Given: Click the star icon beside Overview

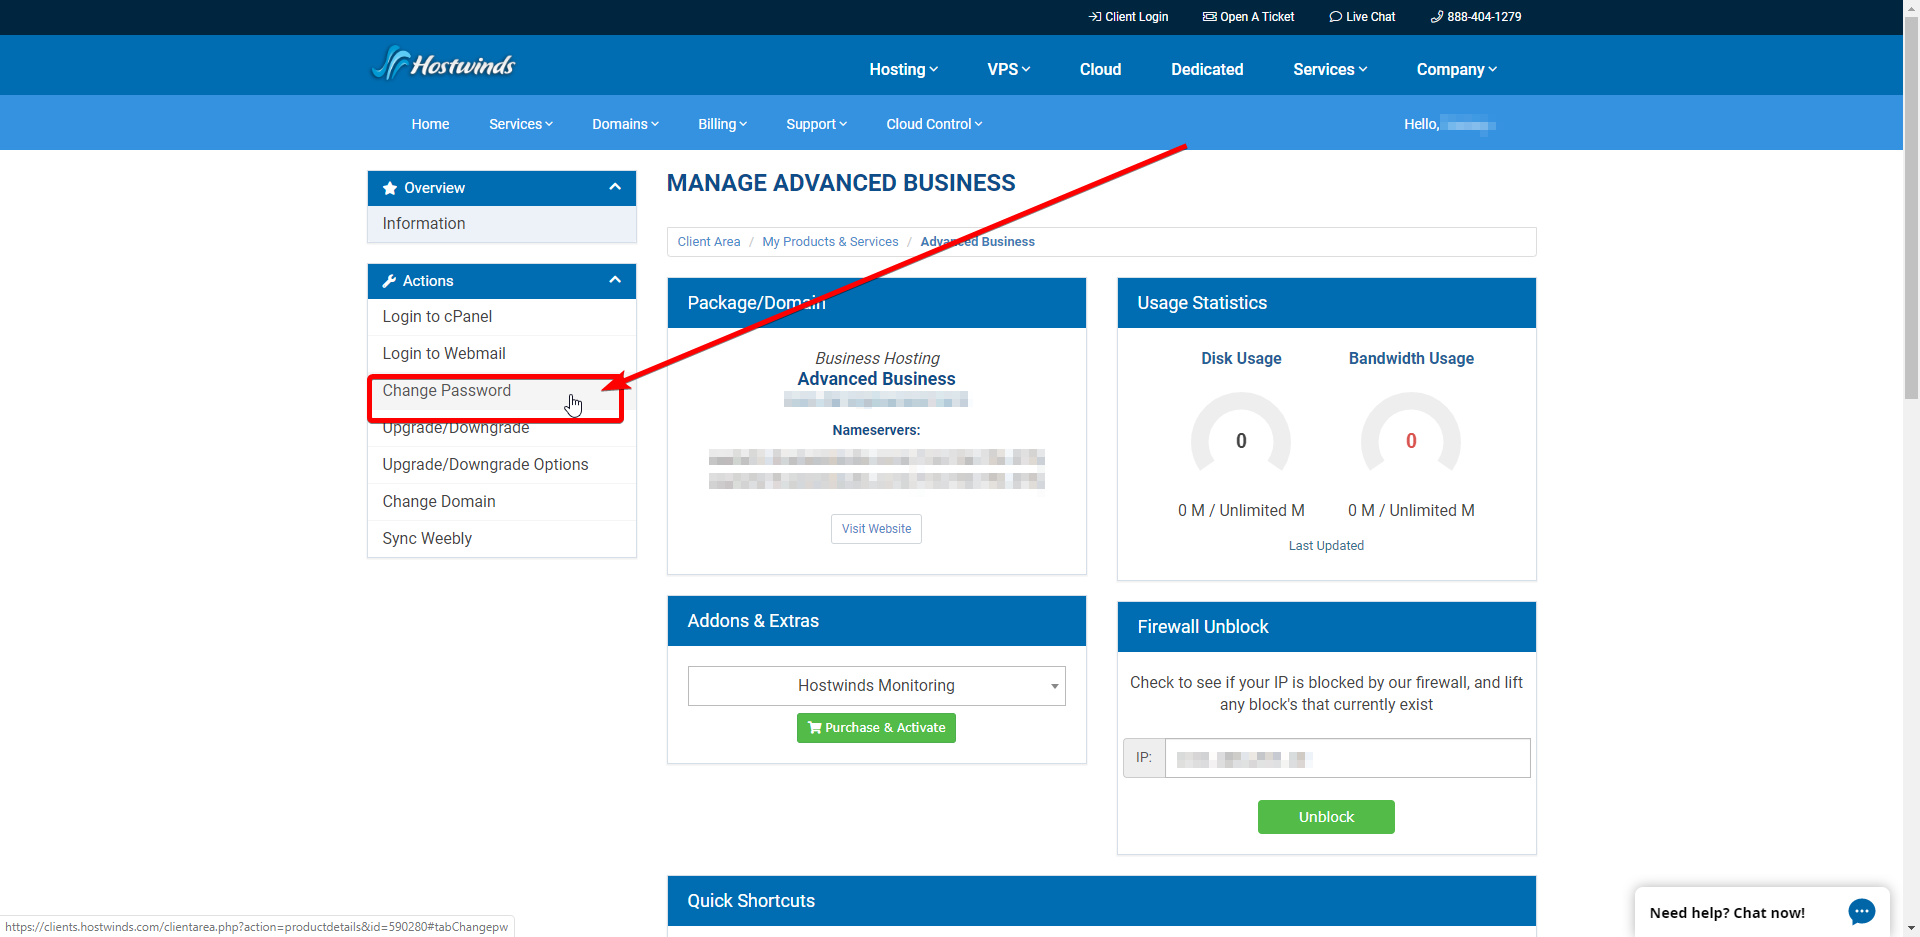Looking at the screenshot, I should click(390, 188).
